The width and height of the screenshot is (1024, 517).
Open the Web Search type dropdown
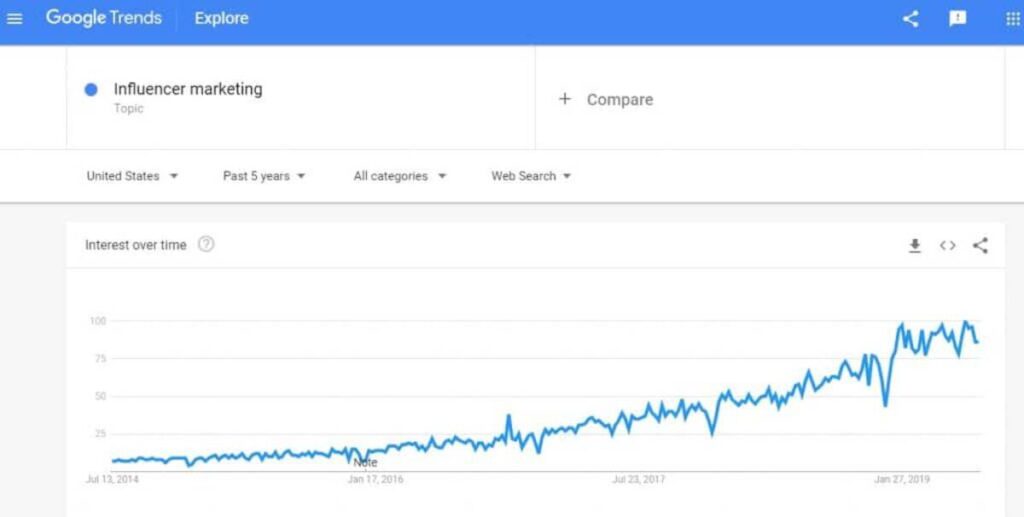[532, 176]
